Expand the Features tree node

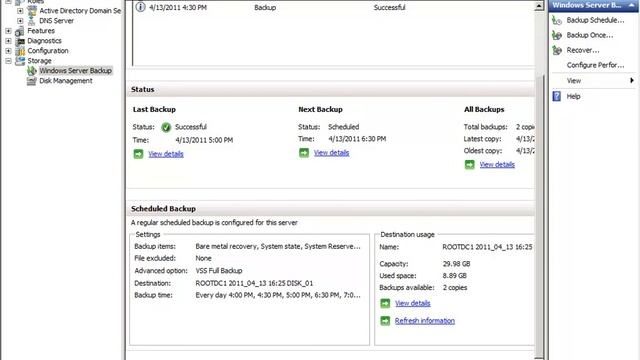point(8,31)
